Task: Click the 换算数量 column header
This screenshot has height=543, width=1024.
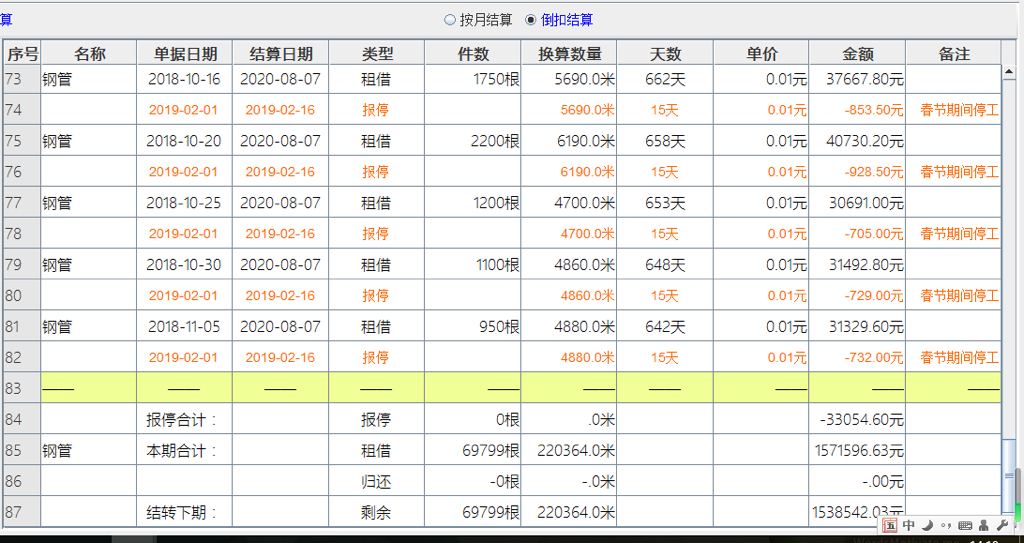Action: 569,54
